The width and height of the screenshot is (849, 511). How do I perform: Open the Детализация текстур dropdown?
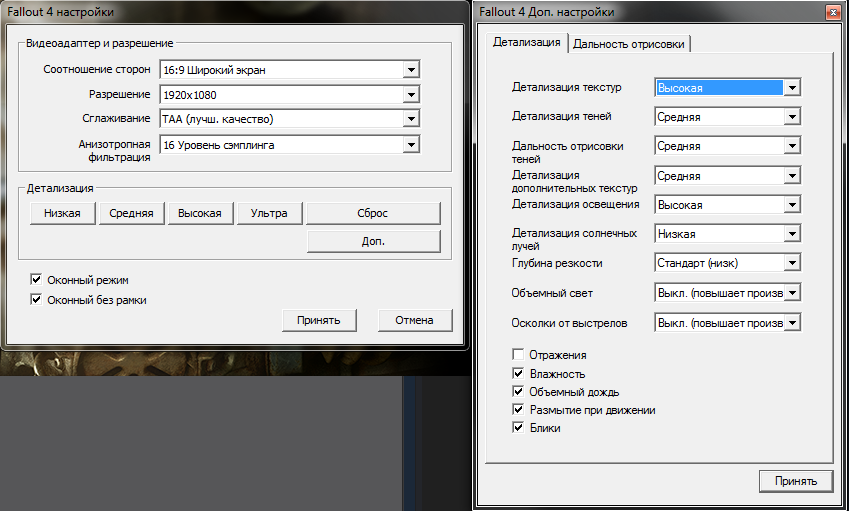[727, 87]
